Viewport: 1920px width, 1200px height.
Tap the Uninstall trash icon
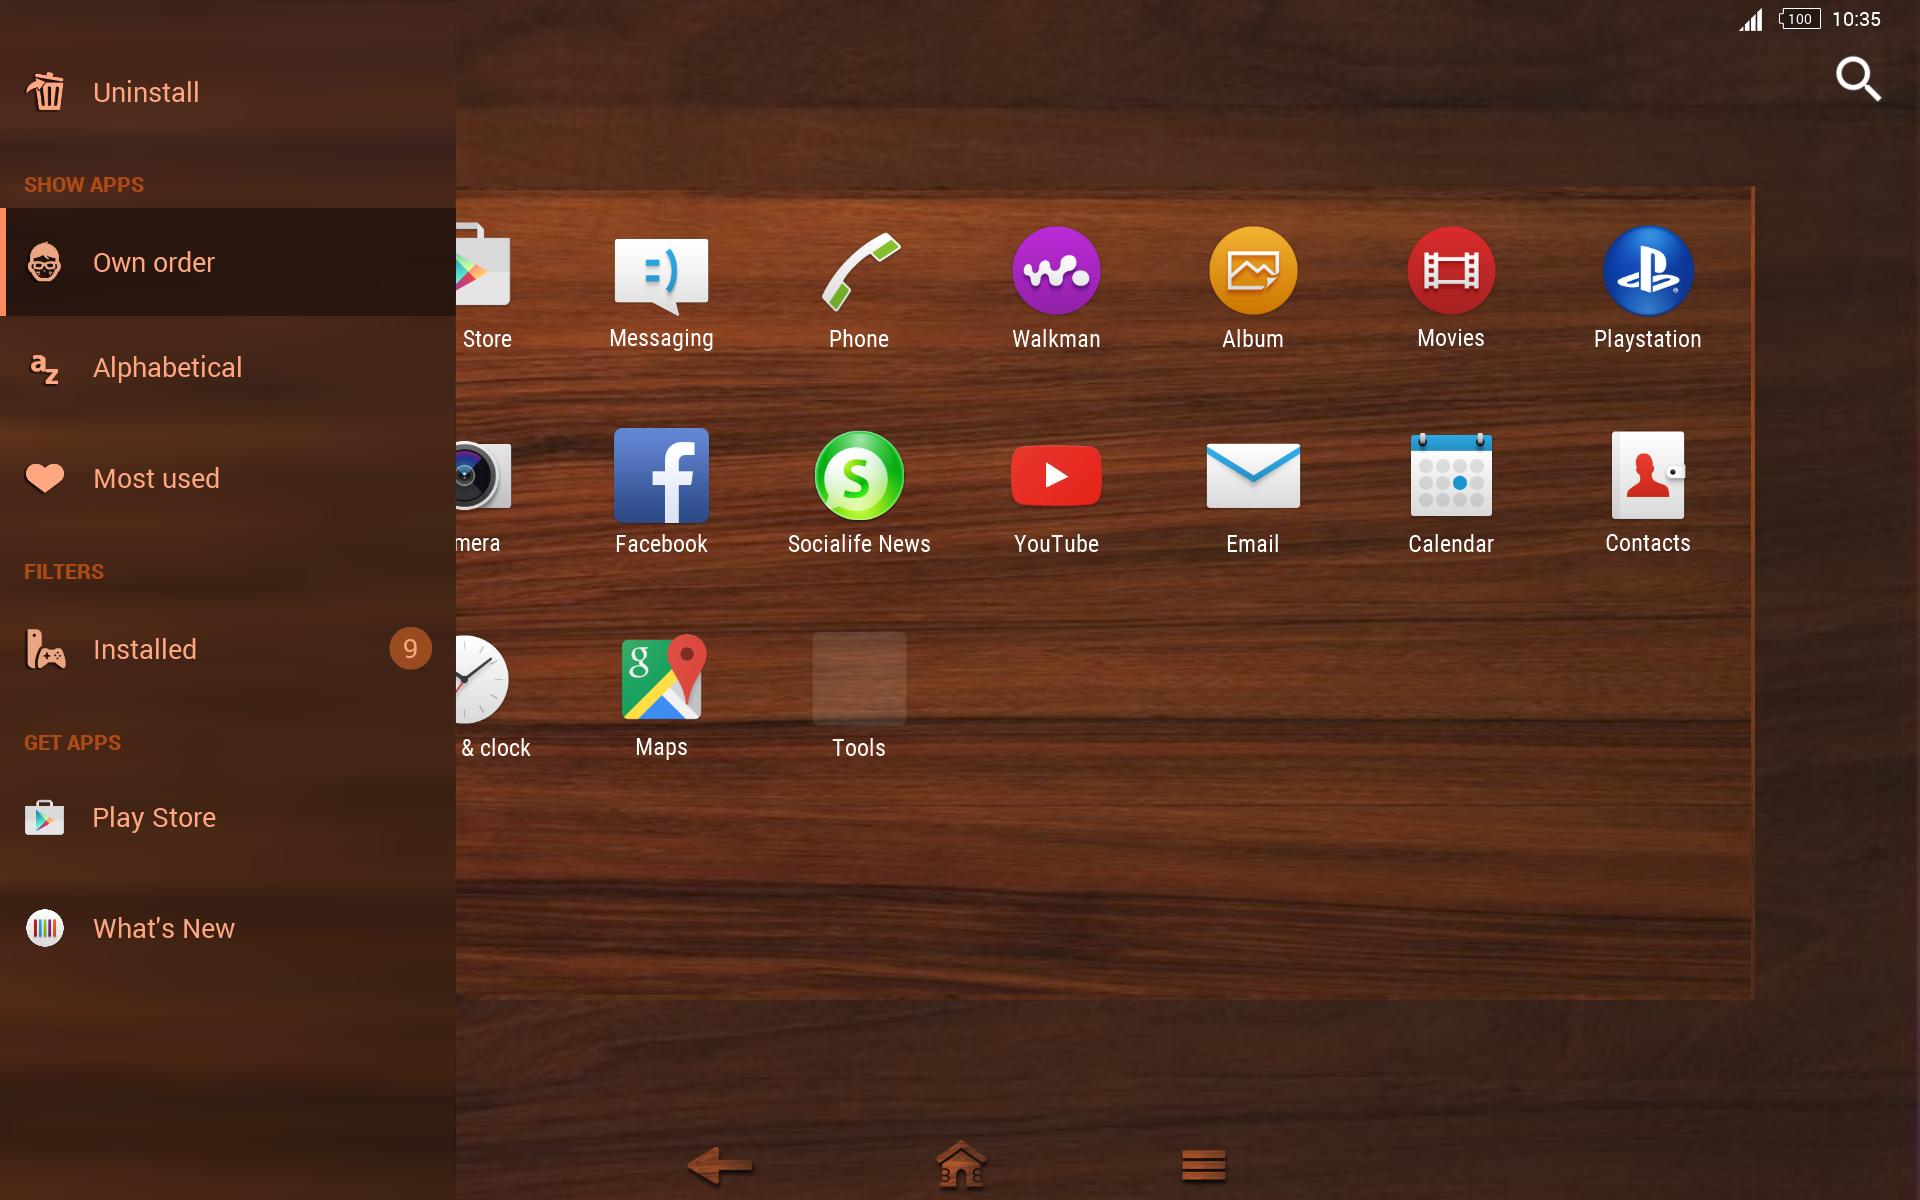[45, 92]
